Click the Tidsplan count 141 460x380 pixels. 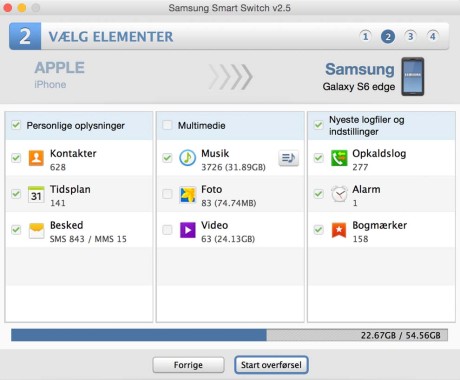(x=58, y=203)
